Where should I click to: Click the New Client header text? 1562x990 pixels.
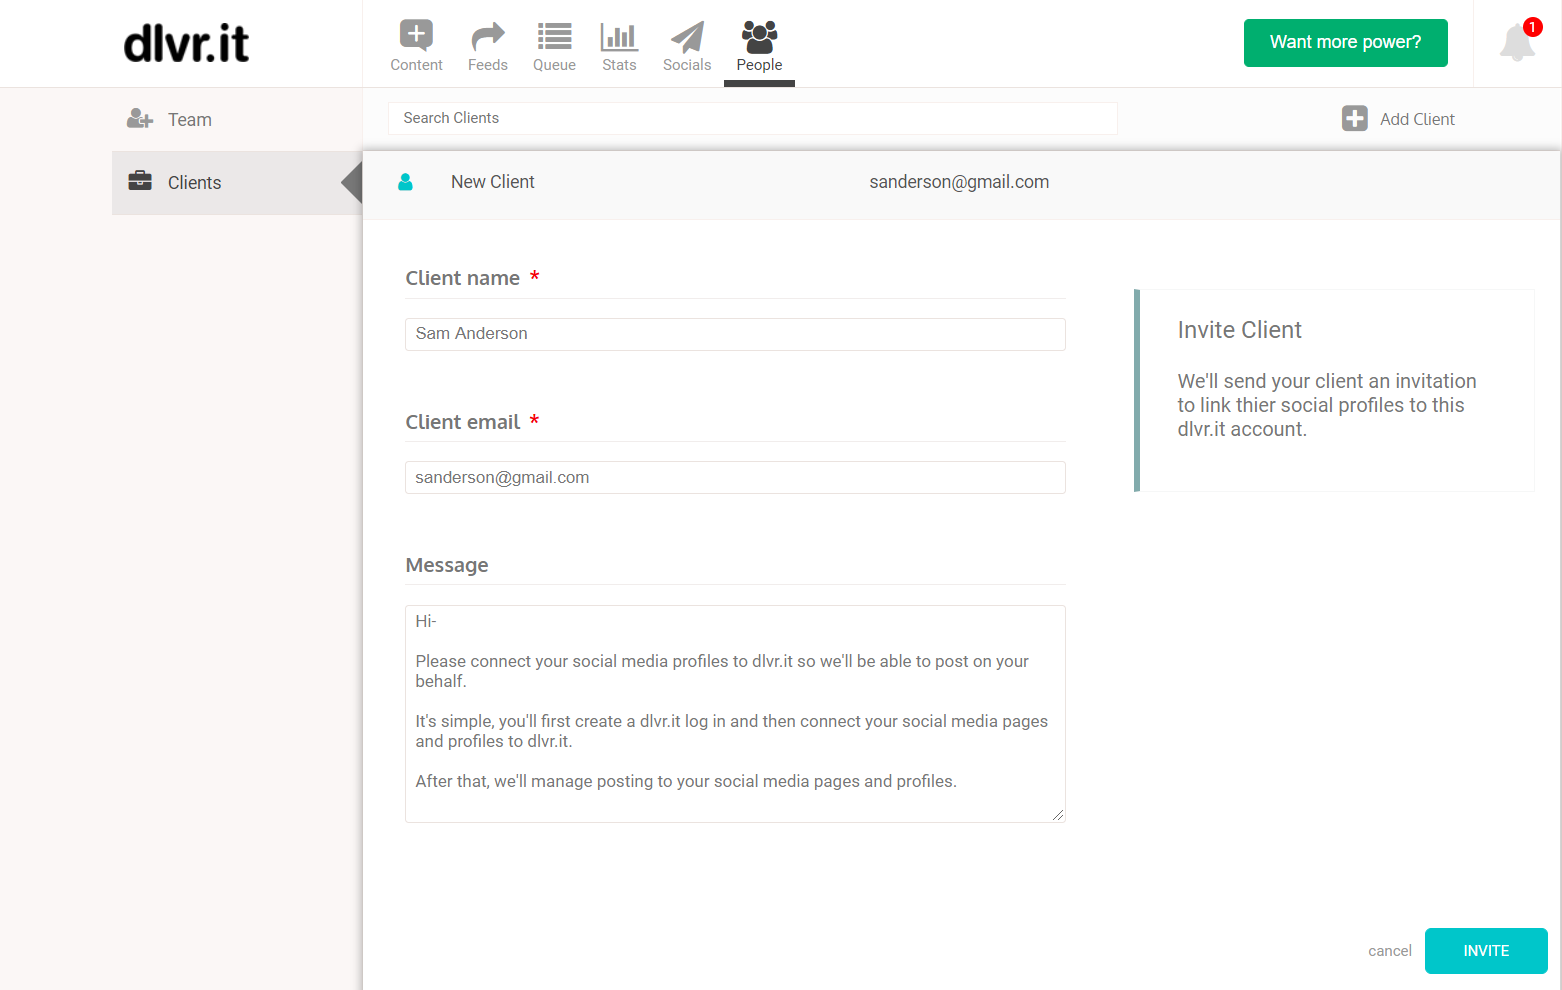(x=492, y=182)
